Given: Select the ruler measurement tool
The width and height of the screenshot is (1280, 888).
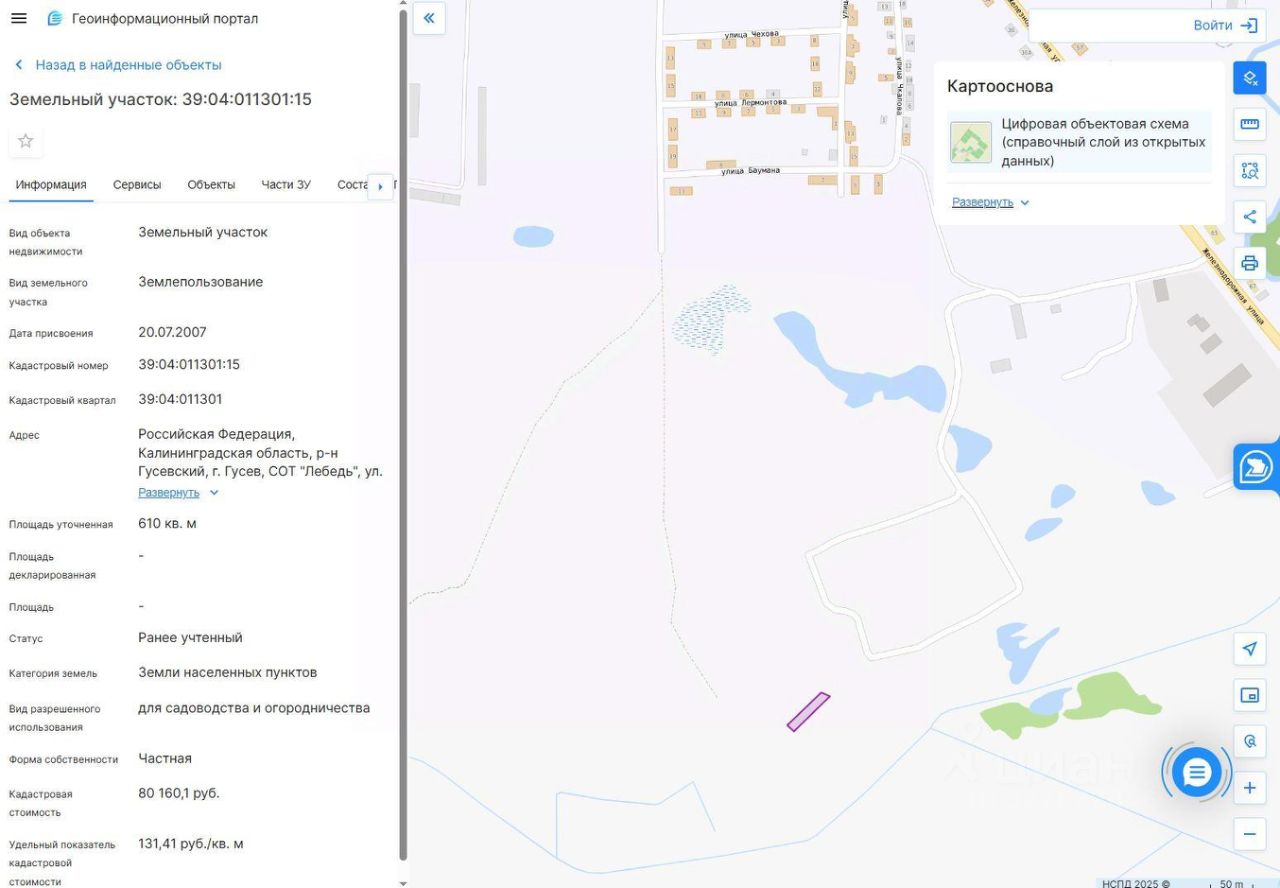Looking at the screenshot, I should (1249, 124).
